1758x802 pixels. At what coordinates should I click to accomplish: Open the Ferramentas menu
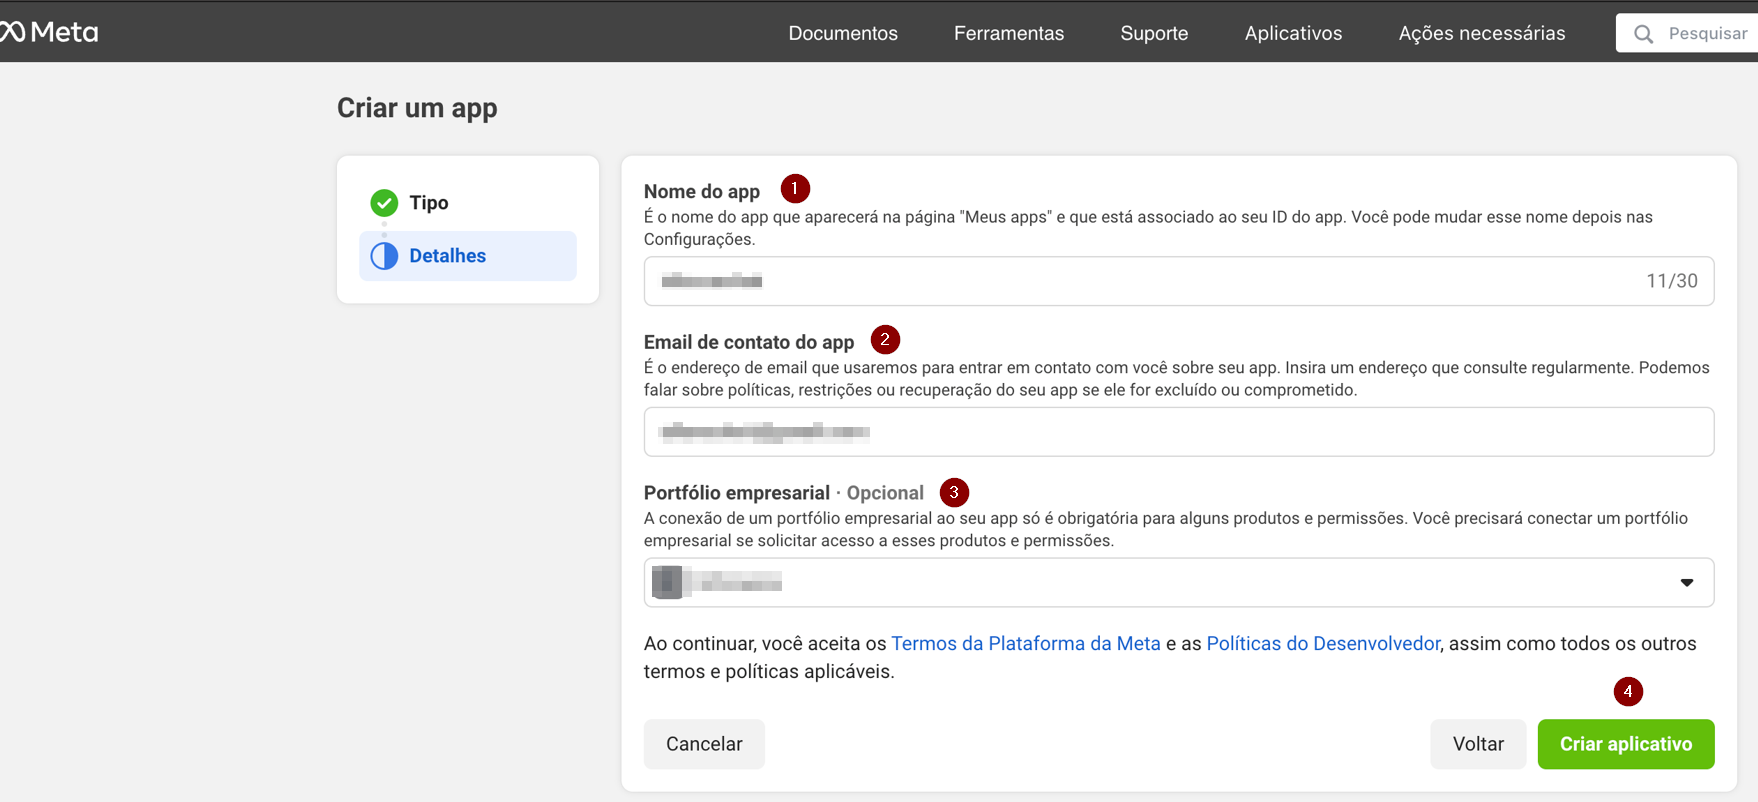point(1008,33)
